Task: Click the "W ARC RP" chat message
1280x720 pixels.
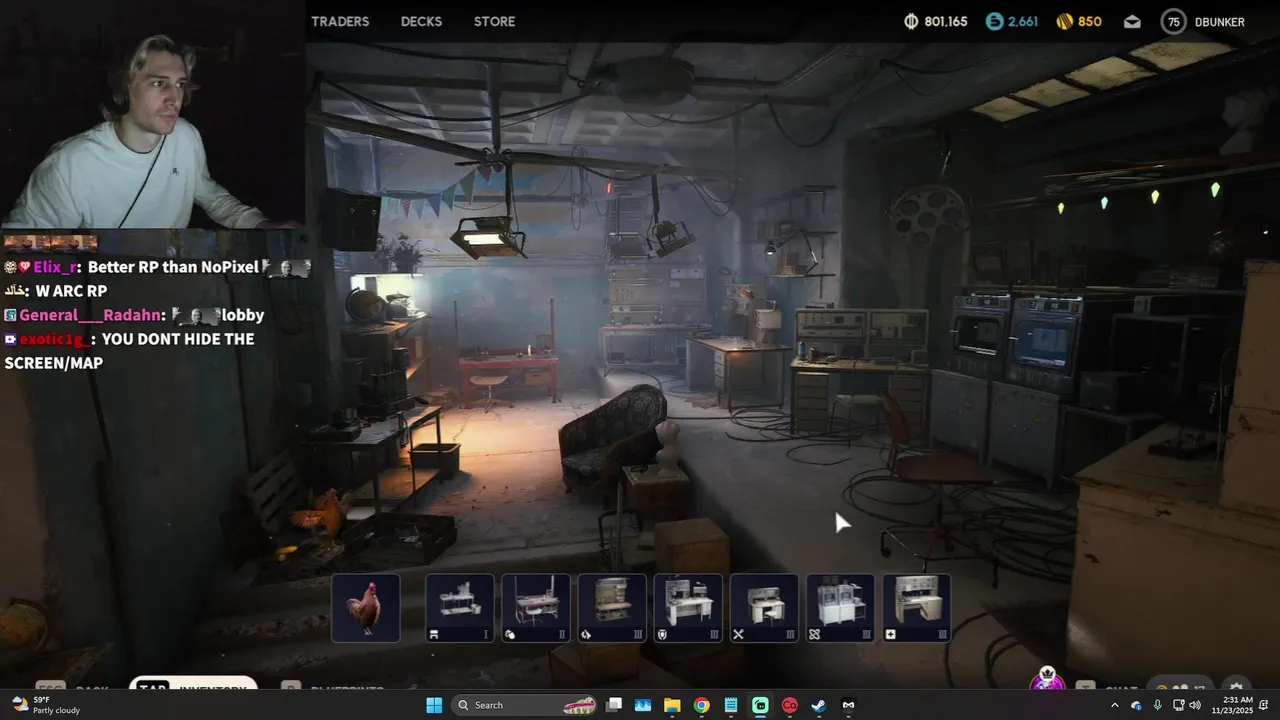Action: point(71,291)
